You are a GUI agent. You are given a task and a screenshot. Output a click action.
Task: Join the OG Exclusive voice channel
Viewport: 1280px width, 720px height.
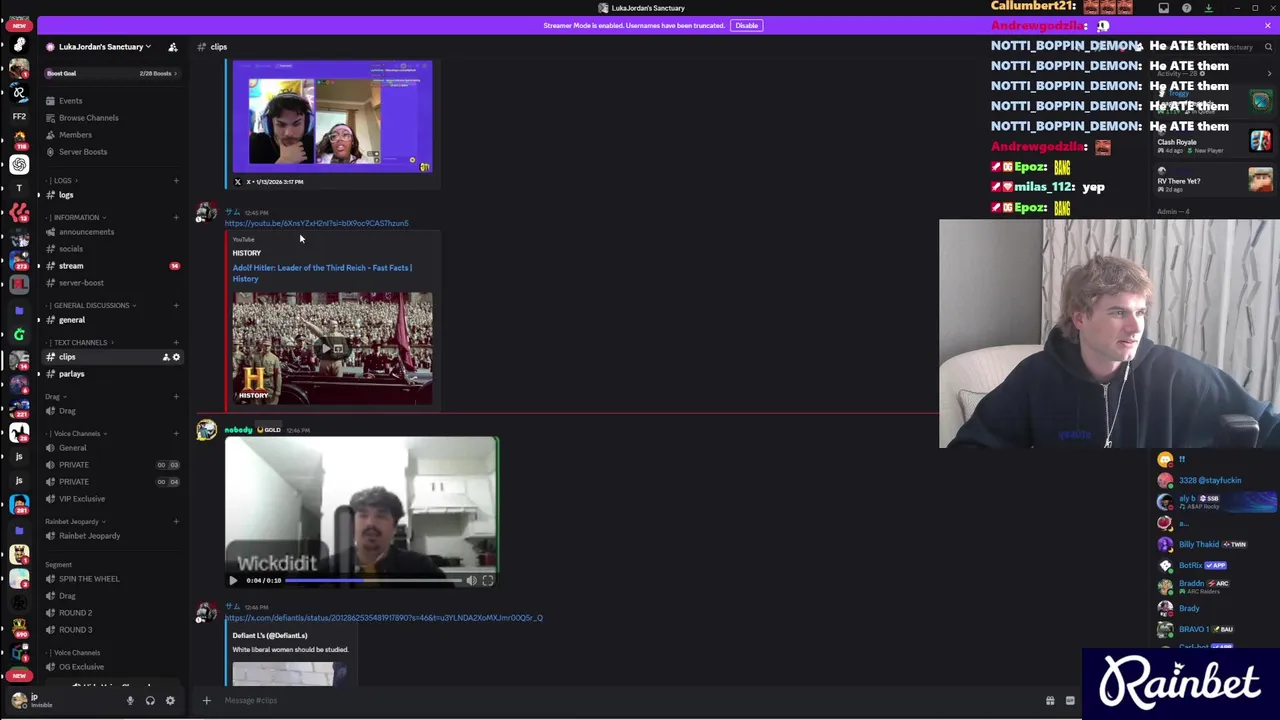coord(81,667)
